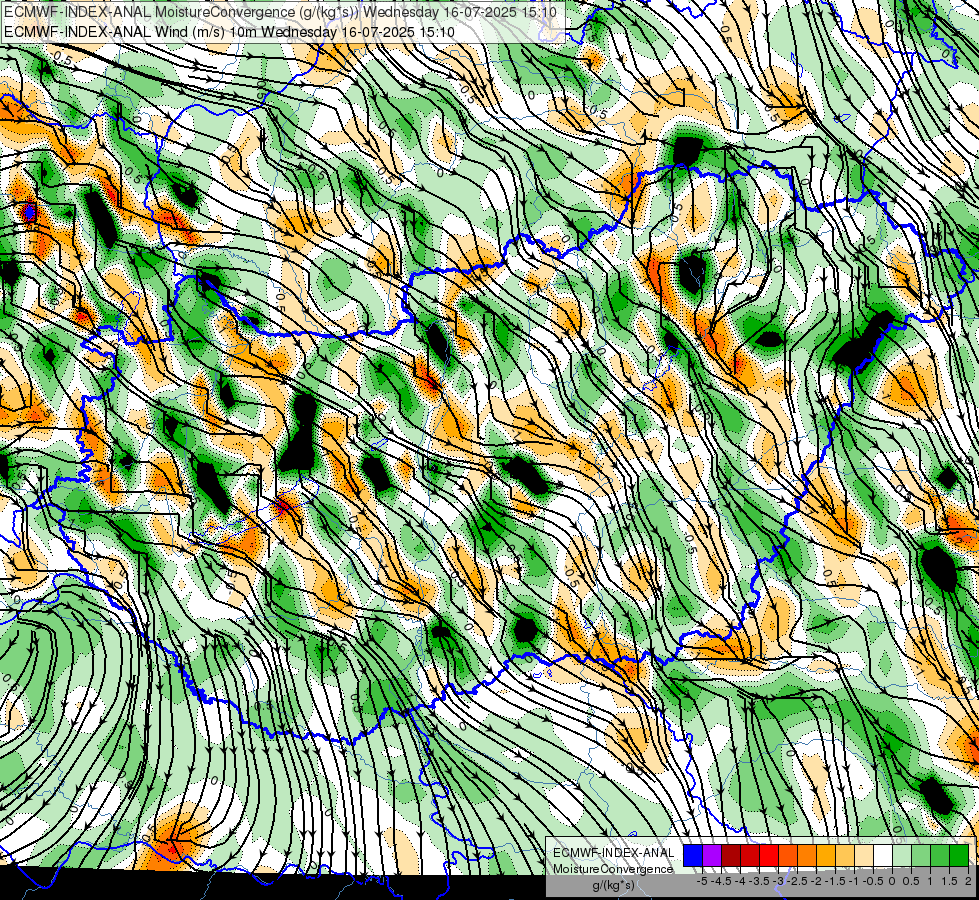Pick the medium green swatch from 1 to 1.5
This screenshot has width=979, height=900.
940,856
